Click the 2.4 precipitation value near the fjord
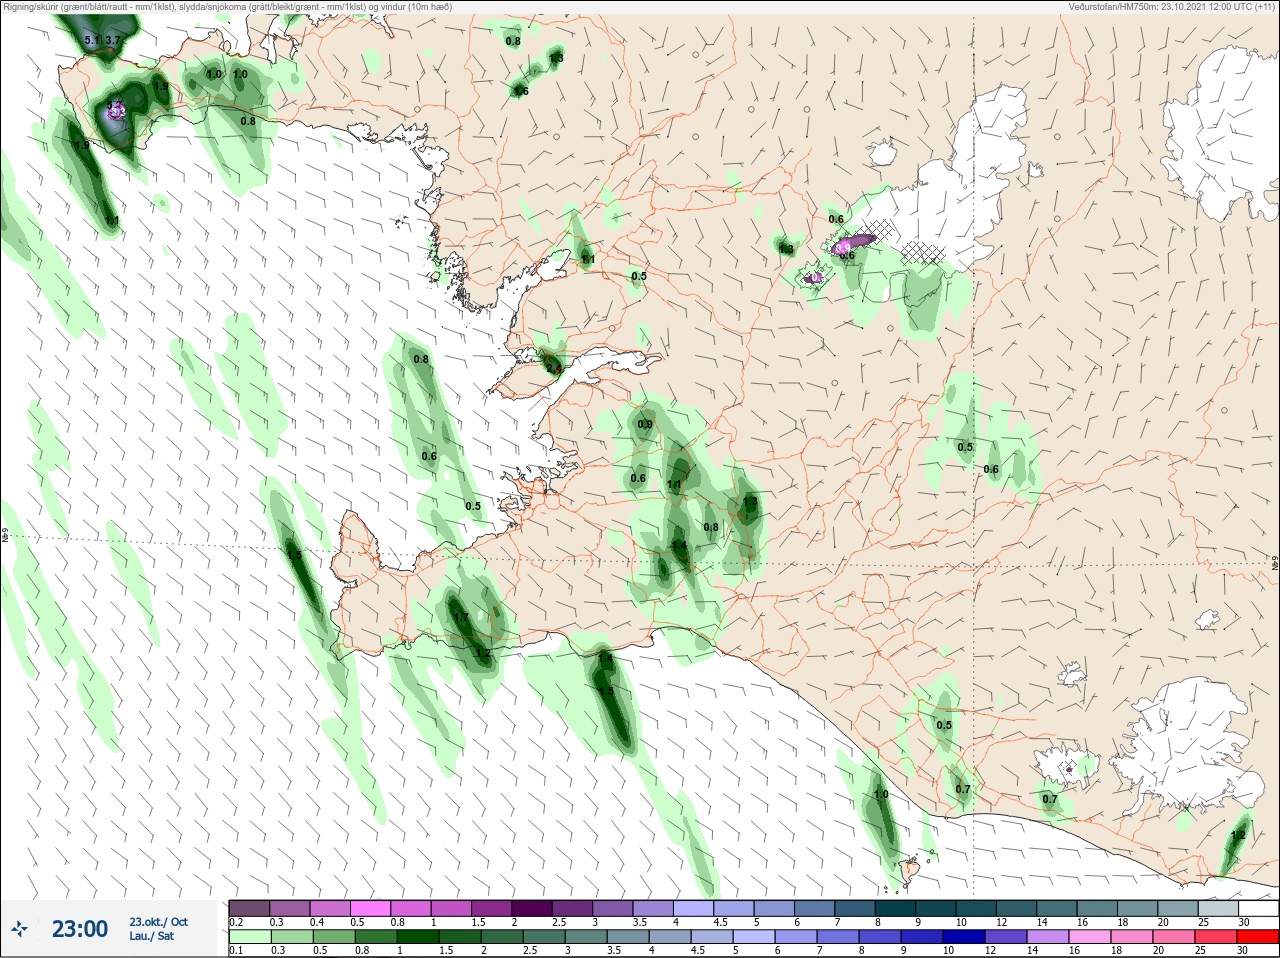 pyautogui.click(x=554, y=368)
